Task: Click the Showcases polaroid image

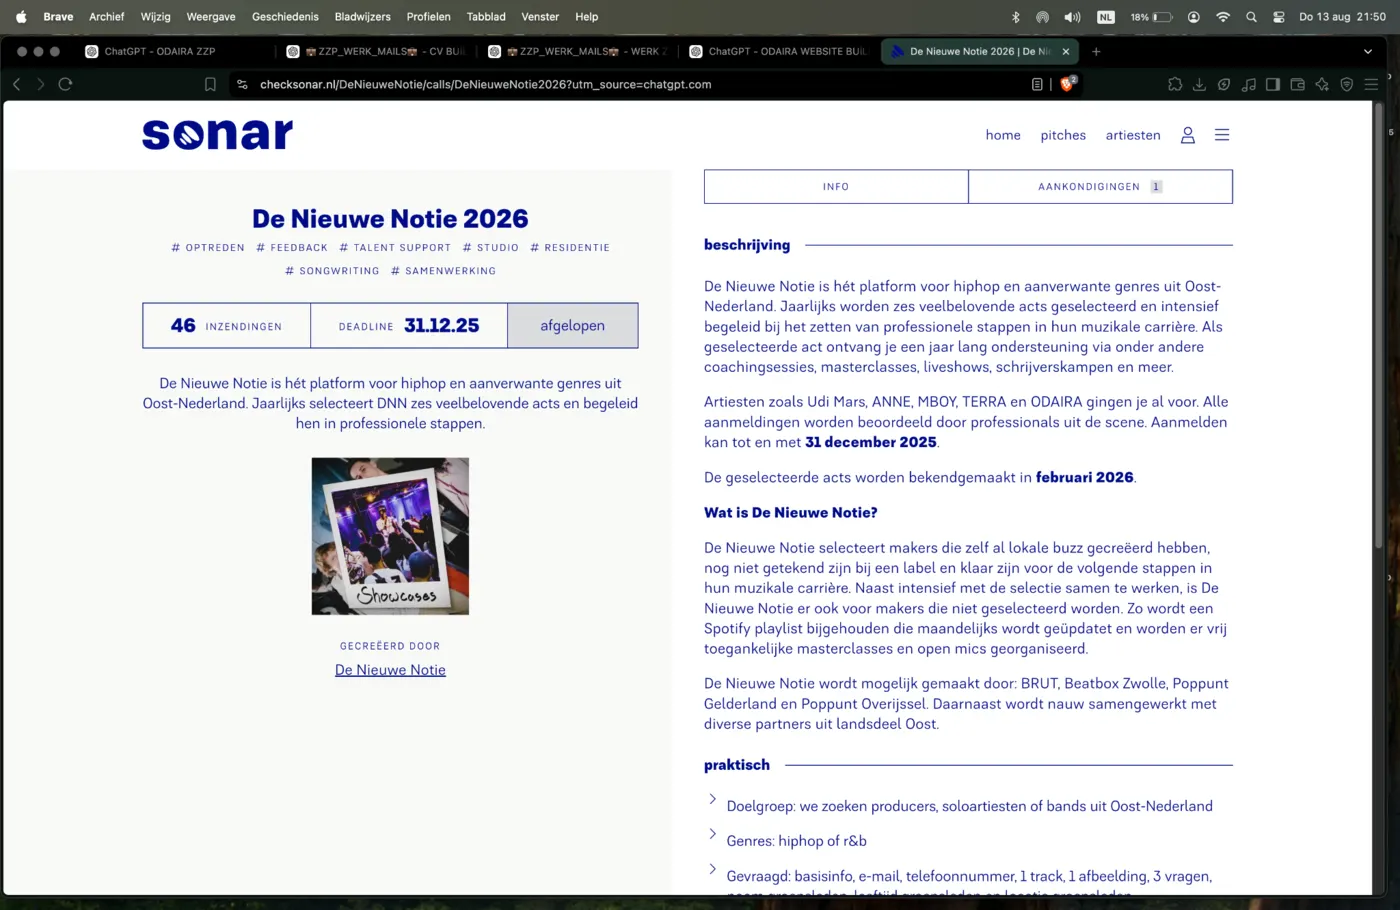Action: pos(390,536)
